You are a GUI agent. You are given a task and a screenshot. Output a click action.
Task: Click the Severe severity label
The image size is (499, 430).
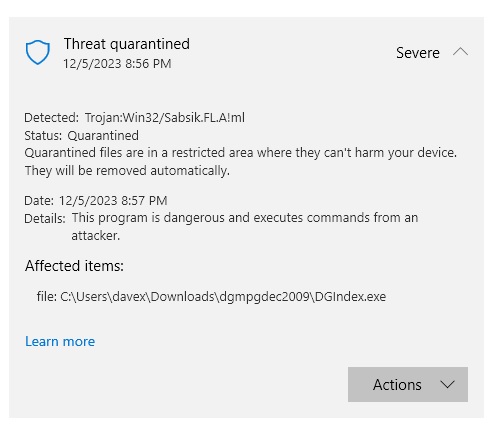pyautogui.click(x=418, y=53)
